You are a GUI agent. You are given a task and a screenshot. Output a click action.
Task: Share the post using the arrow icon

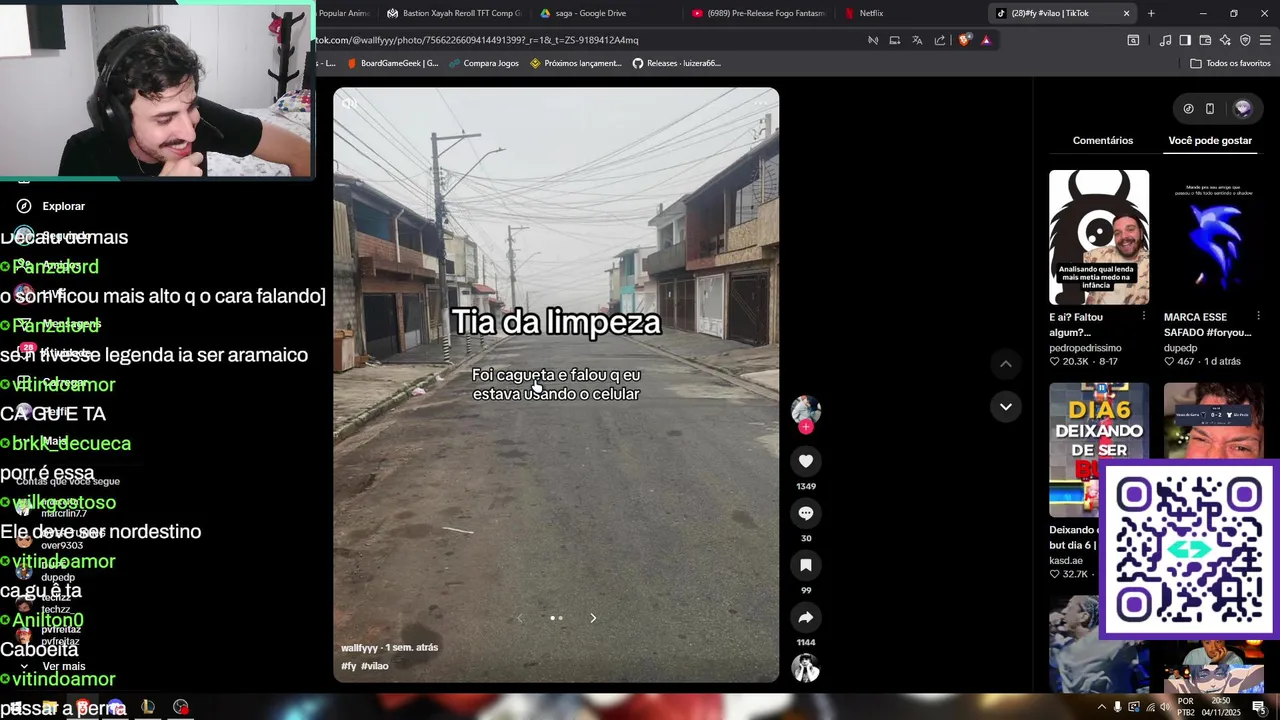coord(806,617)
